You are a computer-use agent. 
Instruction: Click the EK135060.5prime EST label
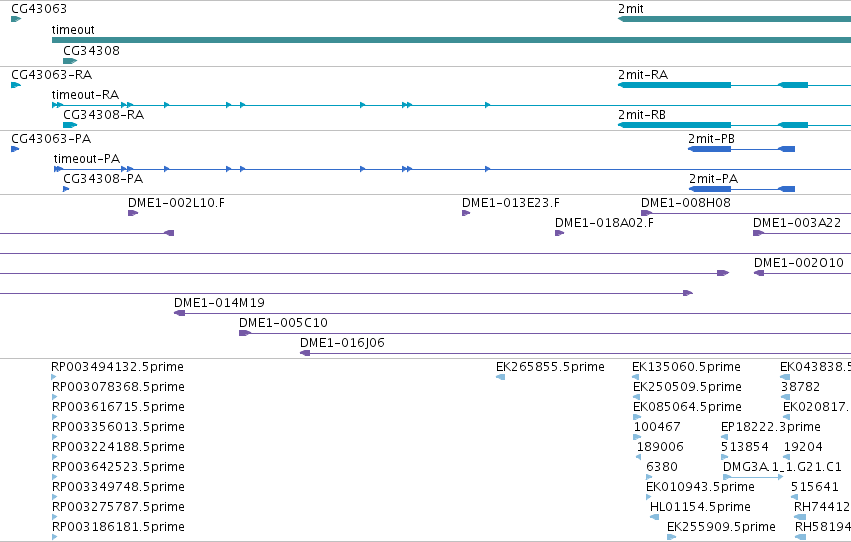click(686, 367)
